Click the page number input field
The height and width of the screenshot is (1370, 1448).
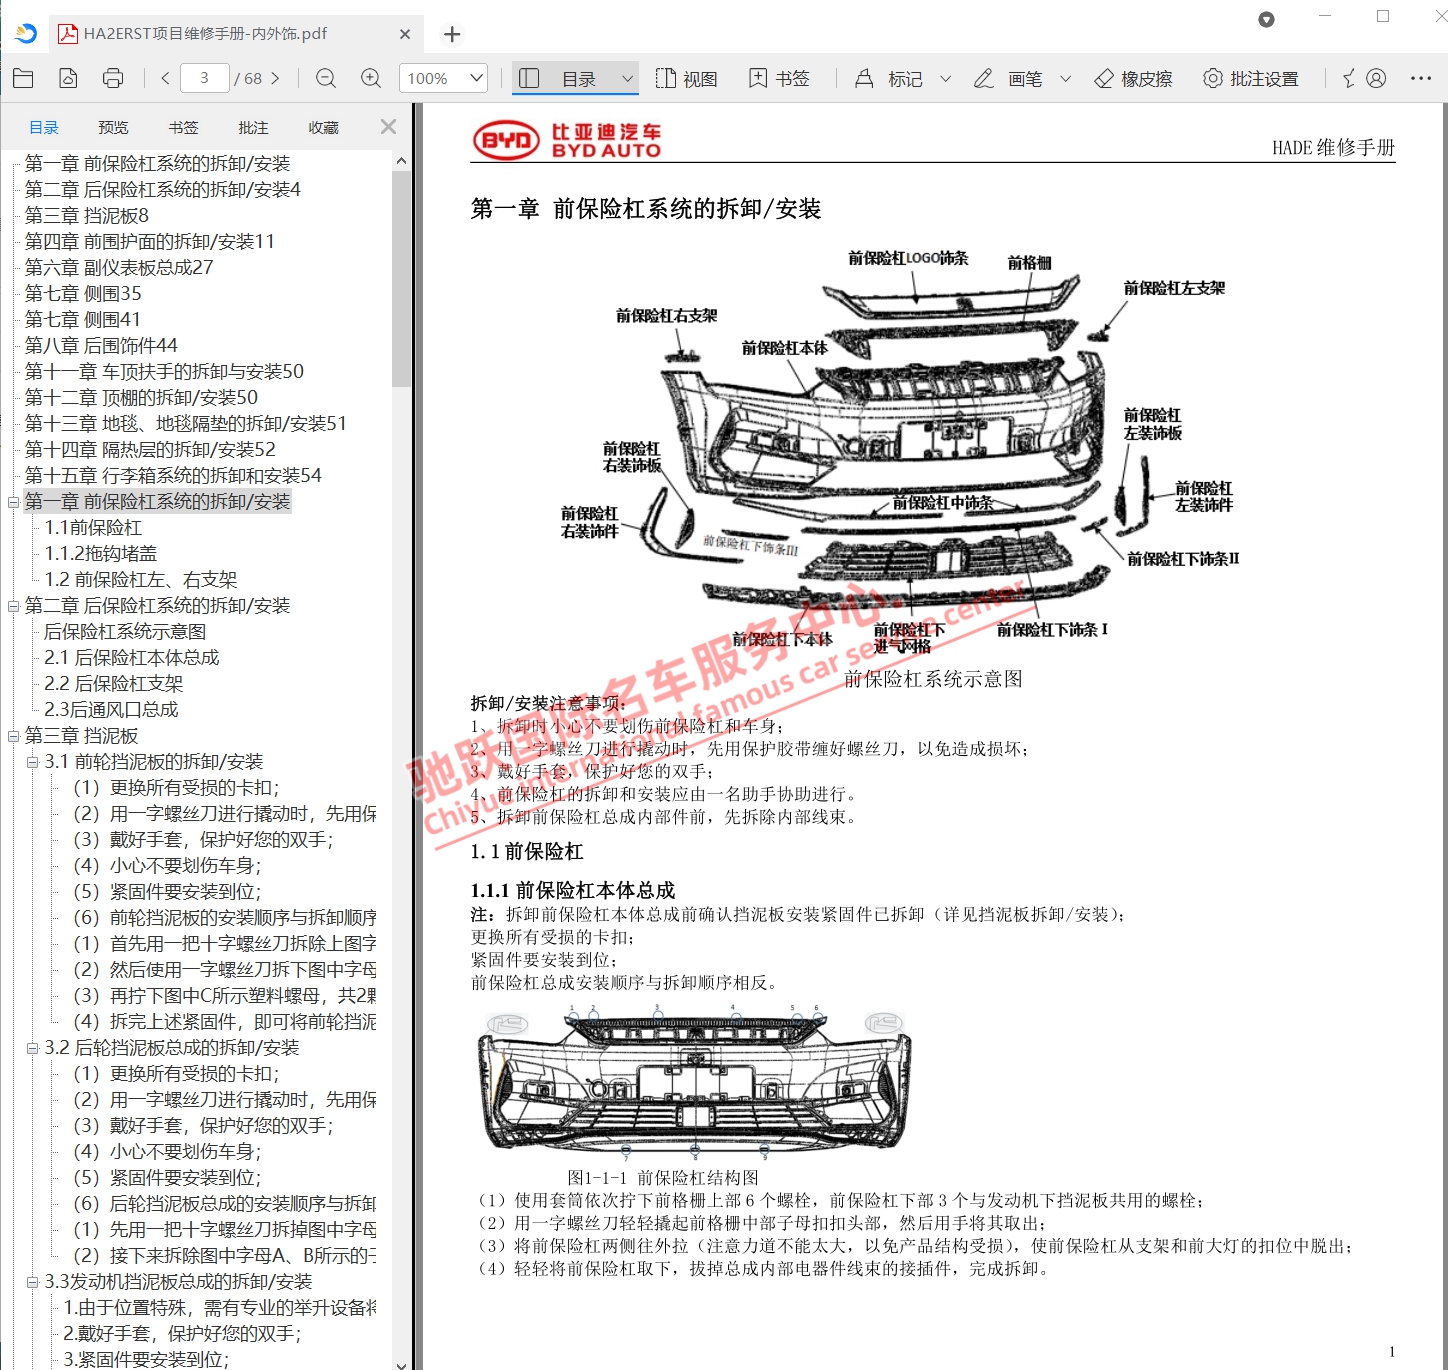coord(204,77)
